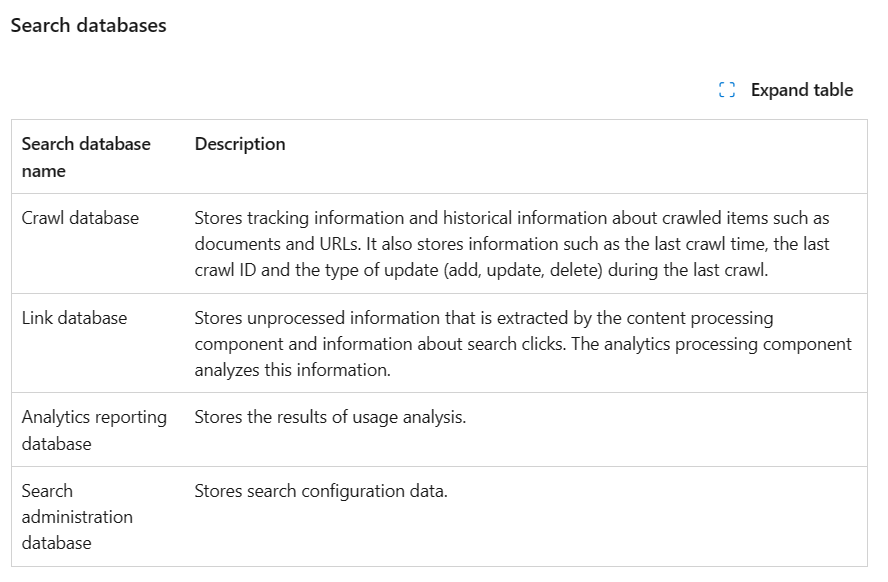
Task: Click the Description column header
Action: 240,144
